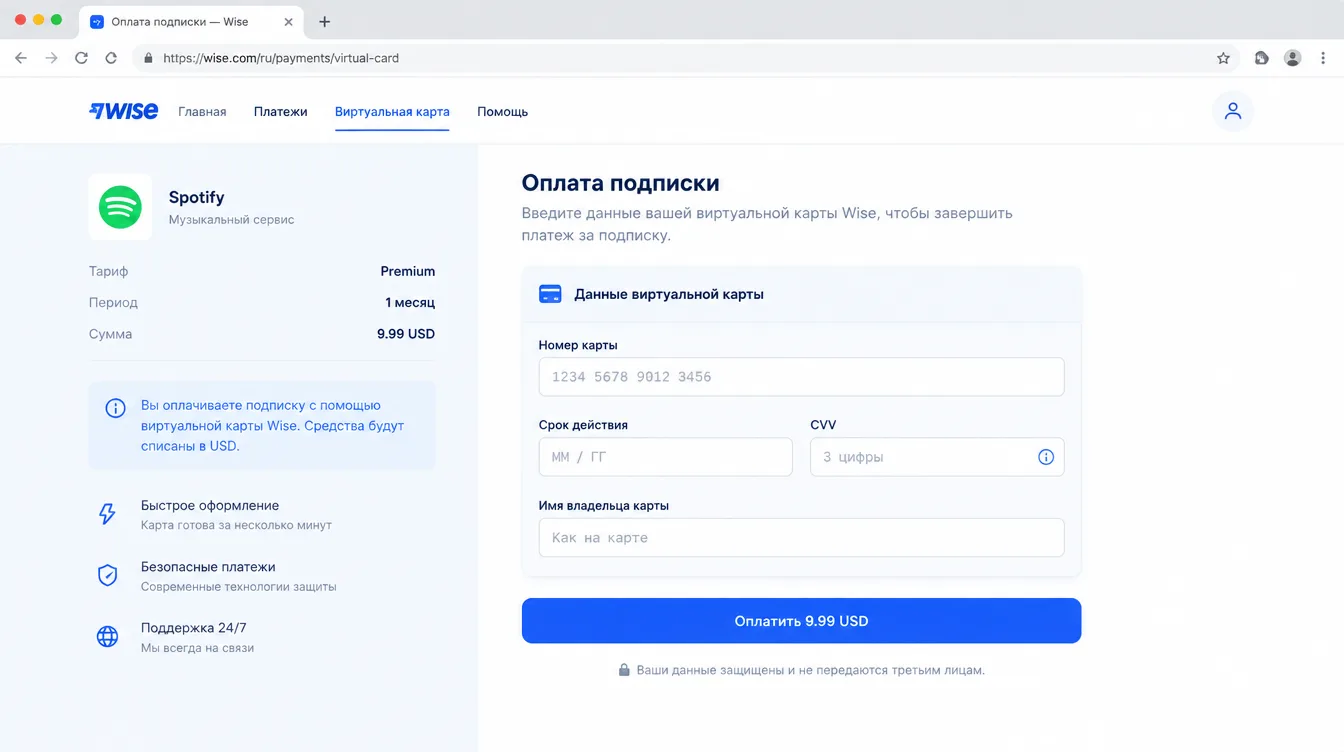Click the Spotify logo
1344x752 pixels.
click(120, 207)
